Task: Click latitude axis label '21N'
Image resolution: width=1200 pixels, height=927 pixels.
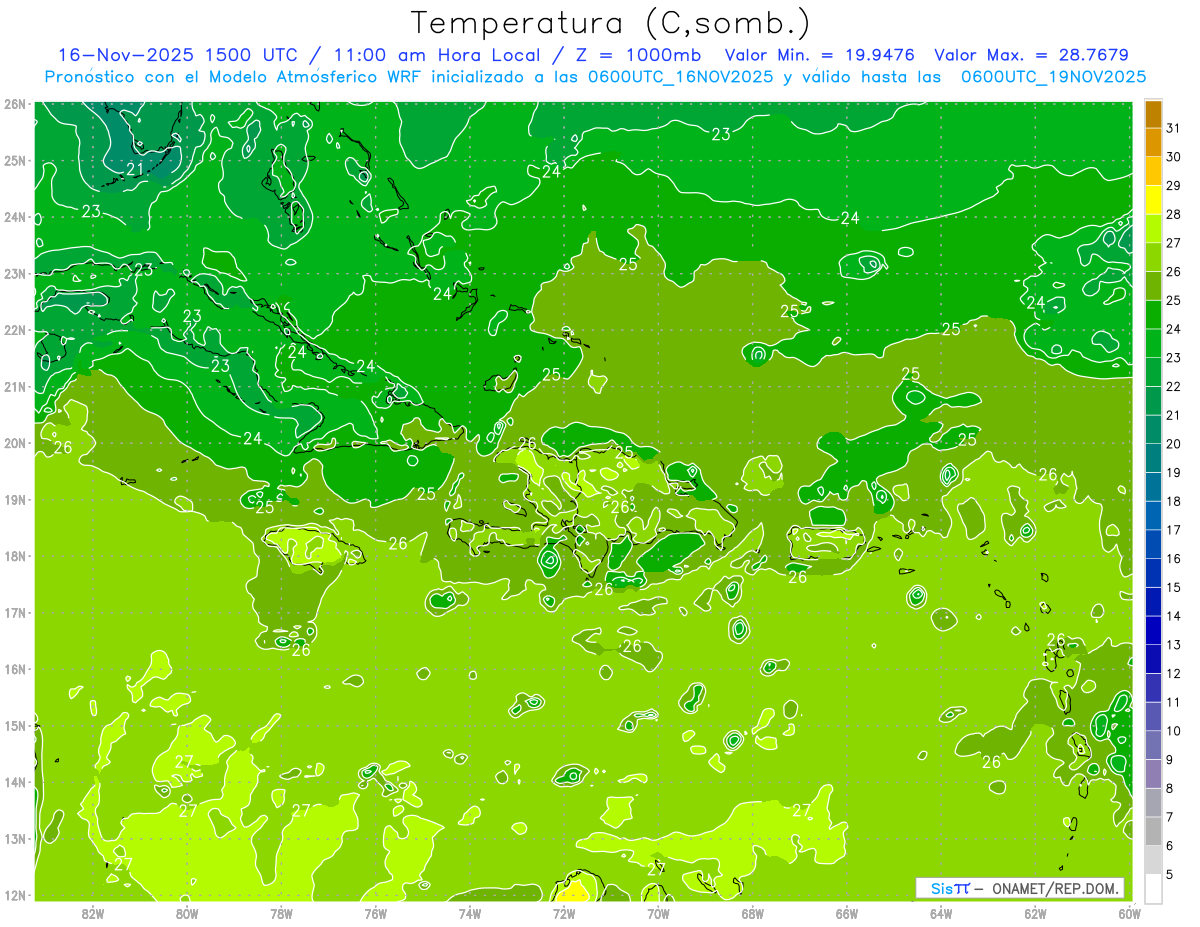Action: tap(15, 386)
